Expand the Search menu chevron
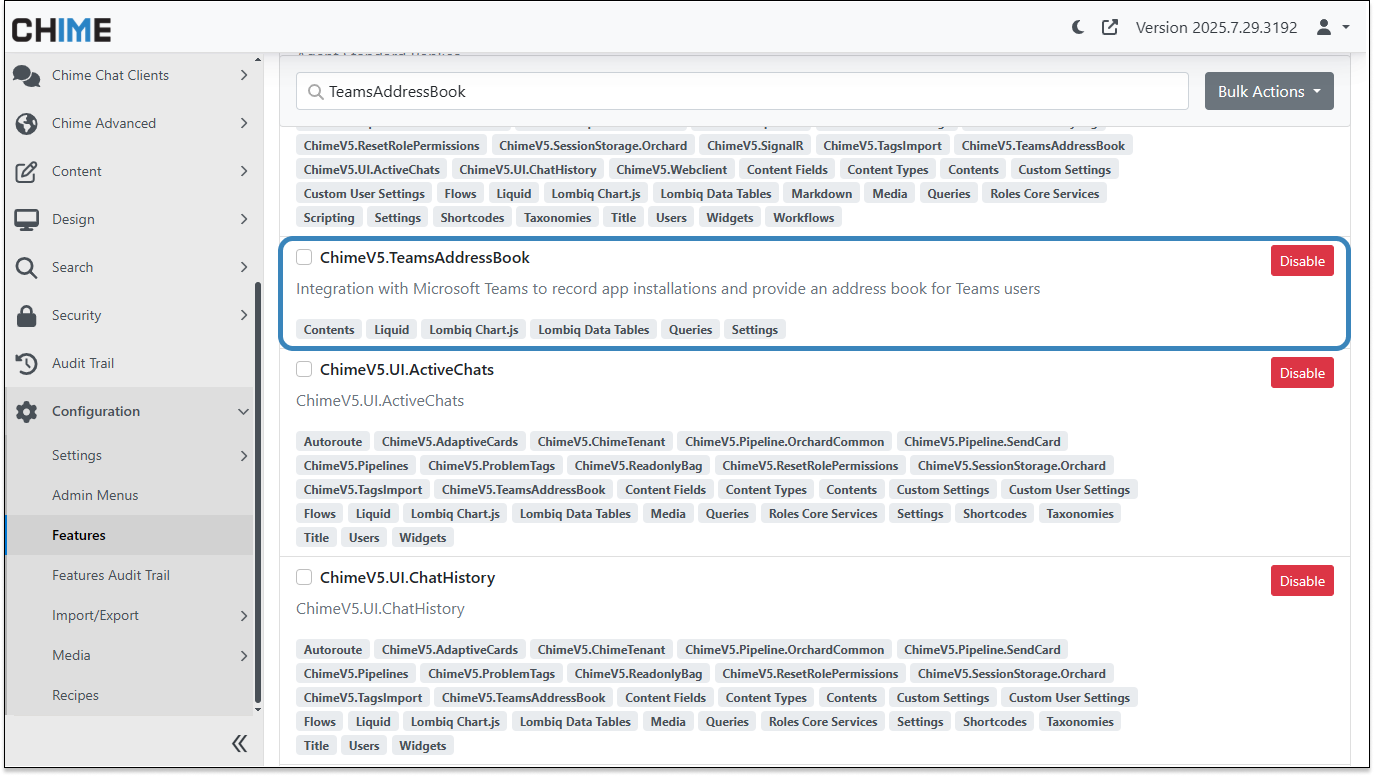This screenshot has width=1374, height=776. [244, 267]
